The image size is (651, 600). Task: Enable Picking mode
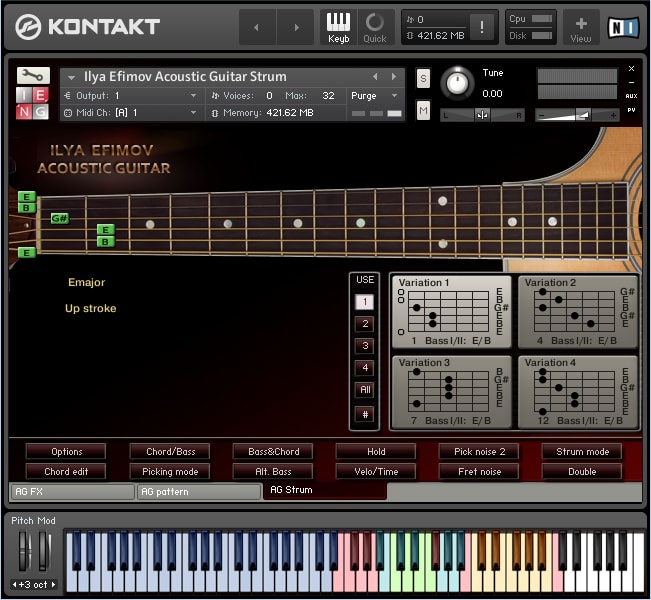point(170,472)
